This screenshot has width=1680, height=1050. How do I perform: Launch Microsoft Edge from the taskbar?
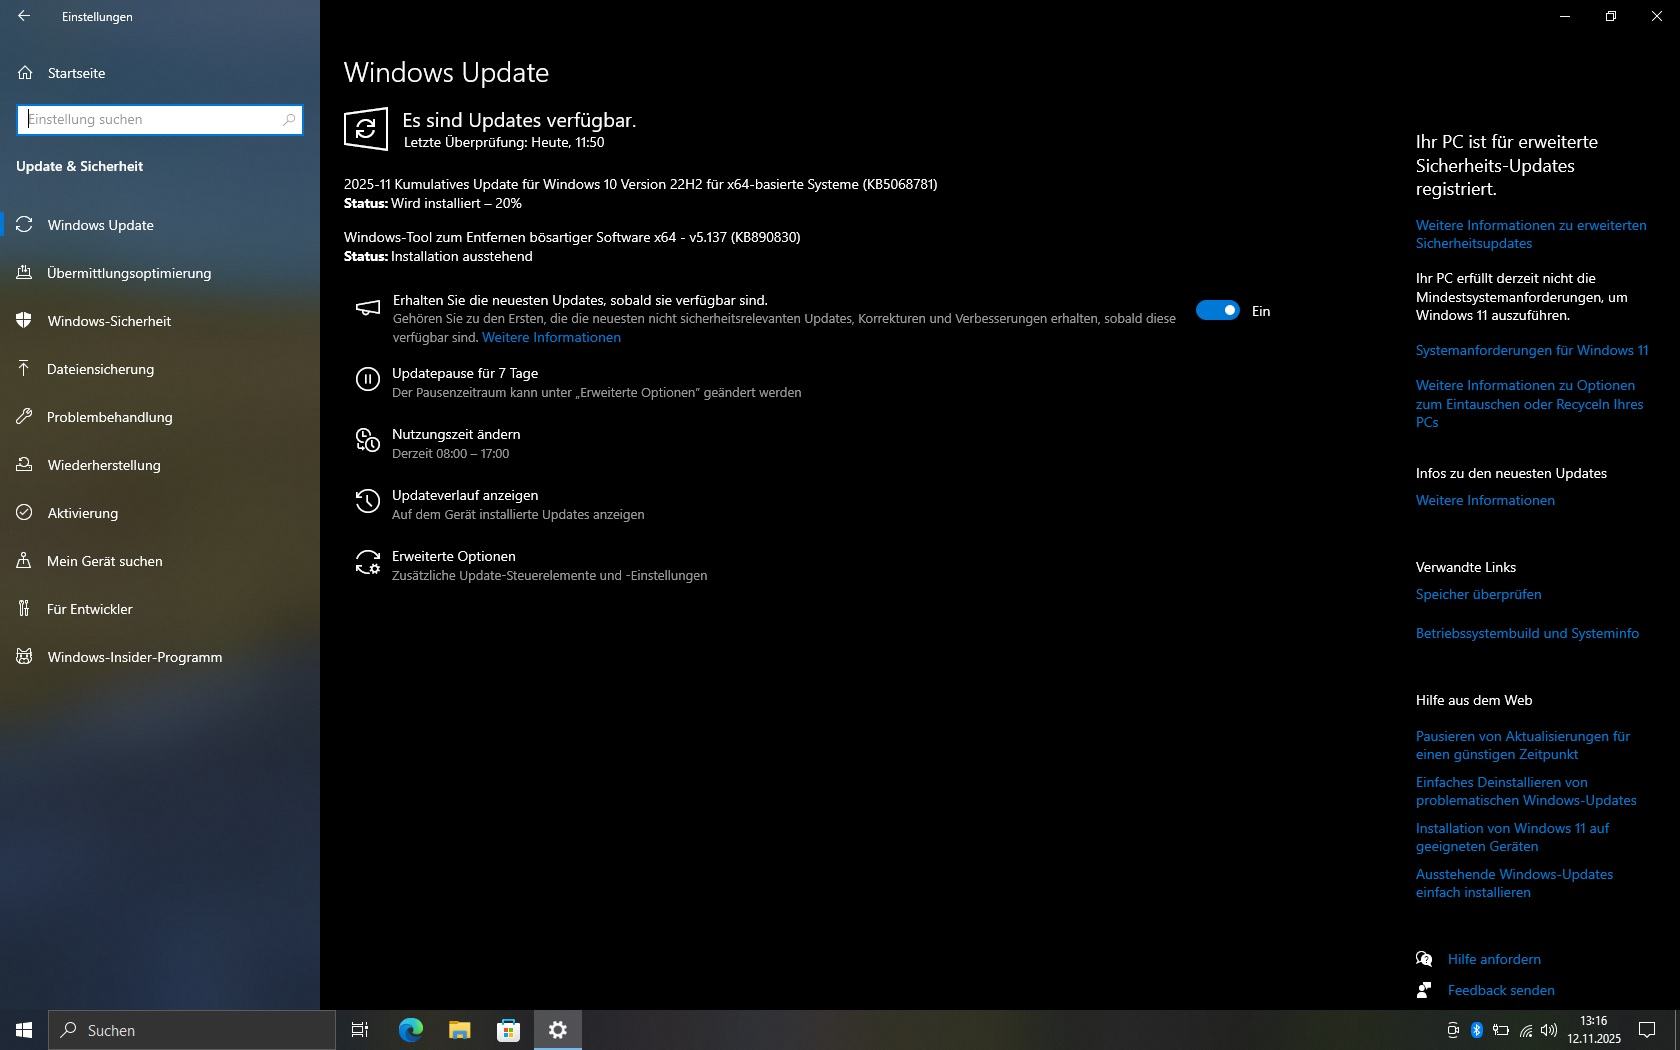tap(410, 1030)
